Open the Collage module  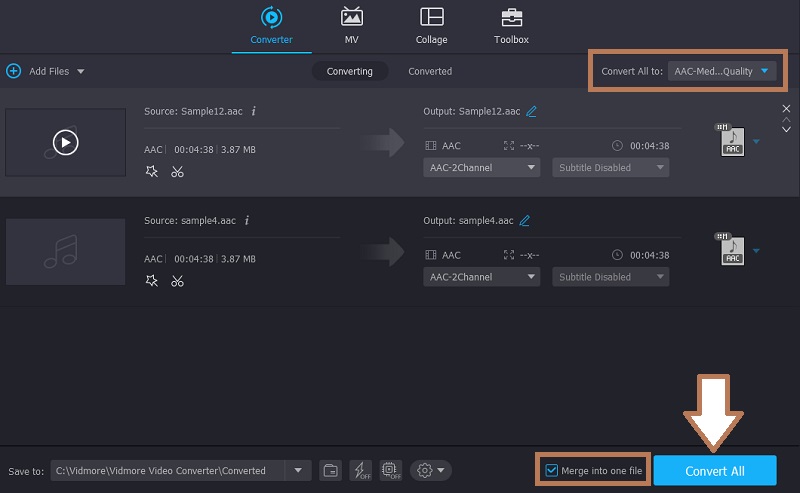coord(432,26)
